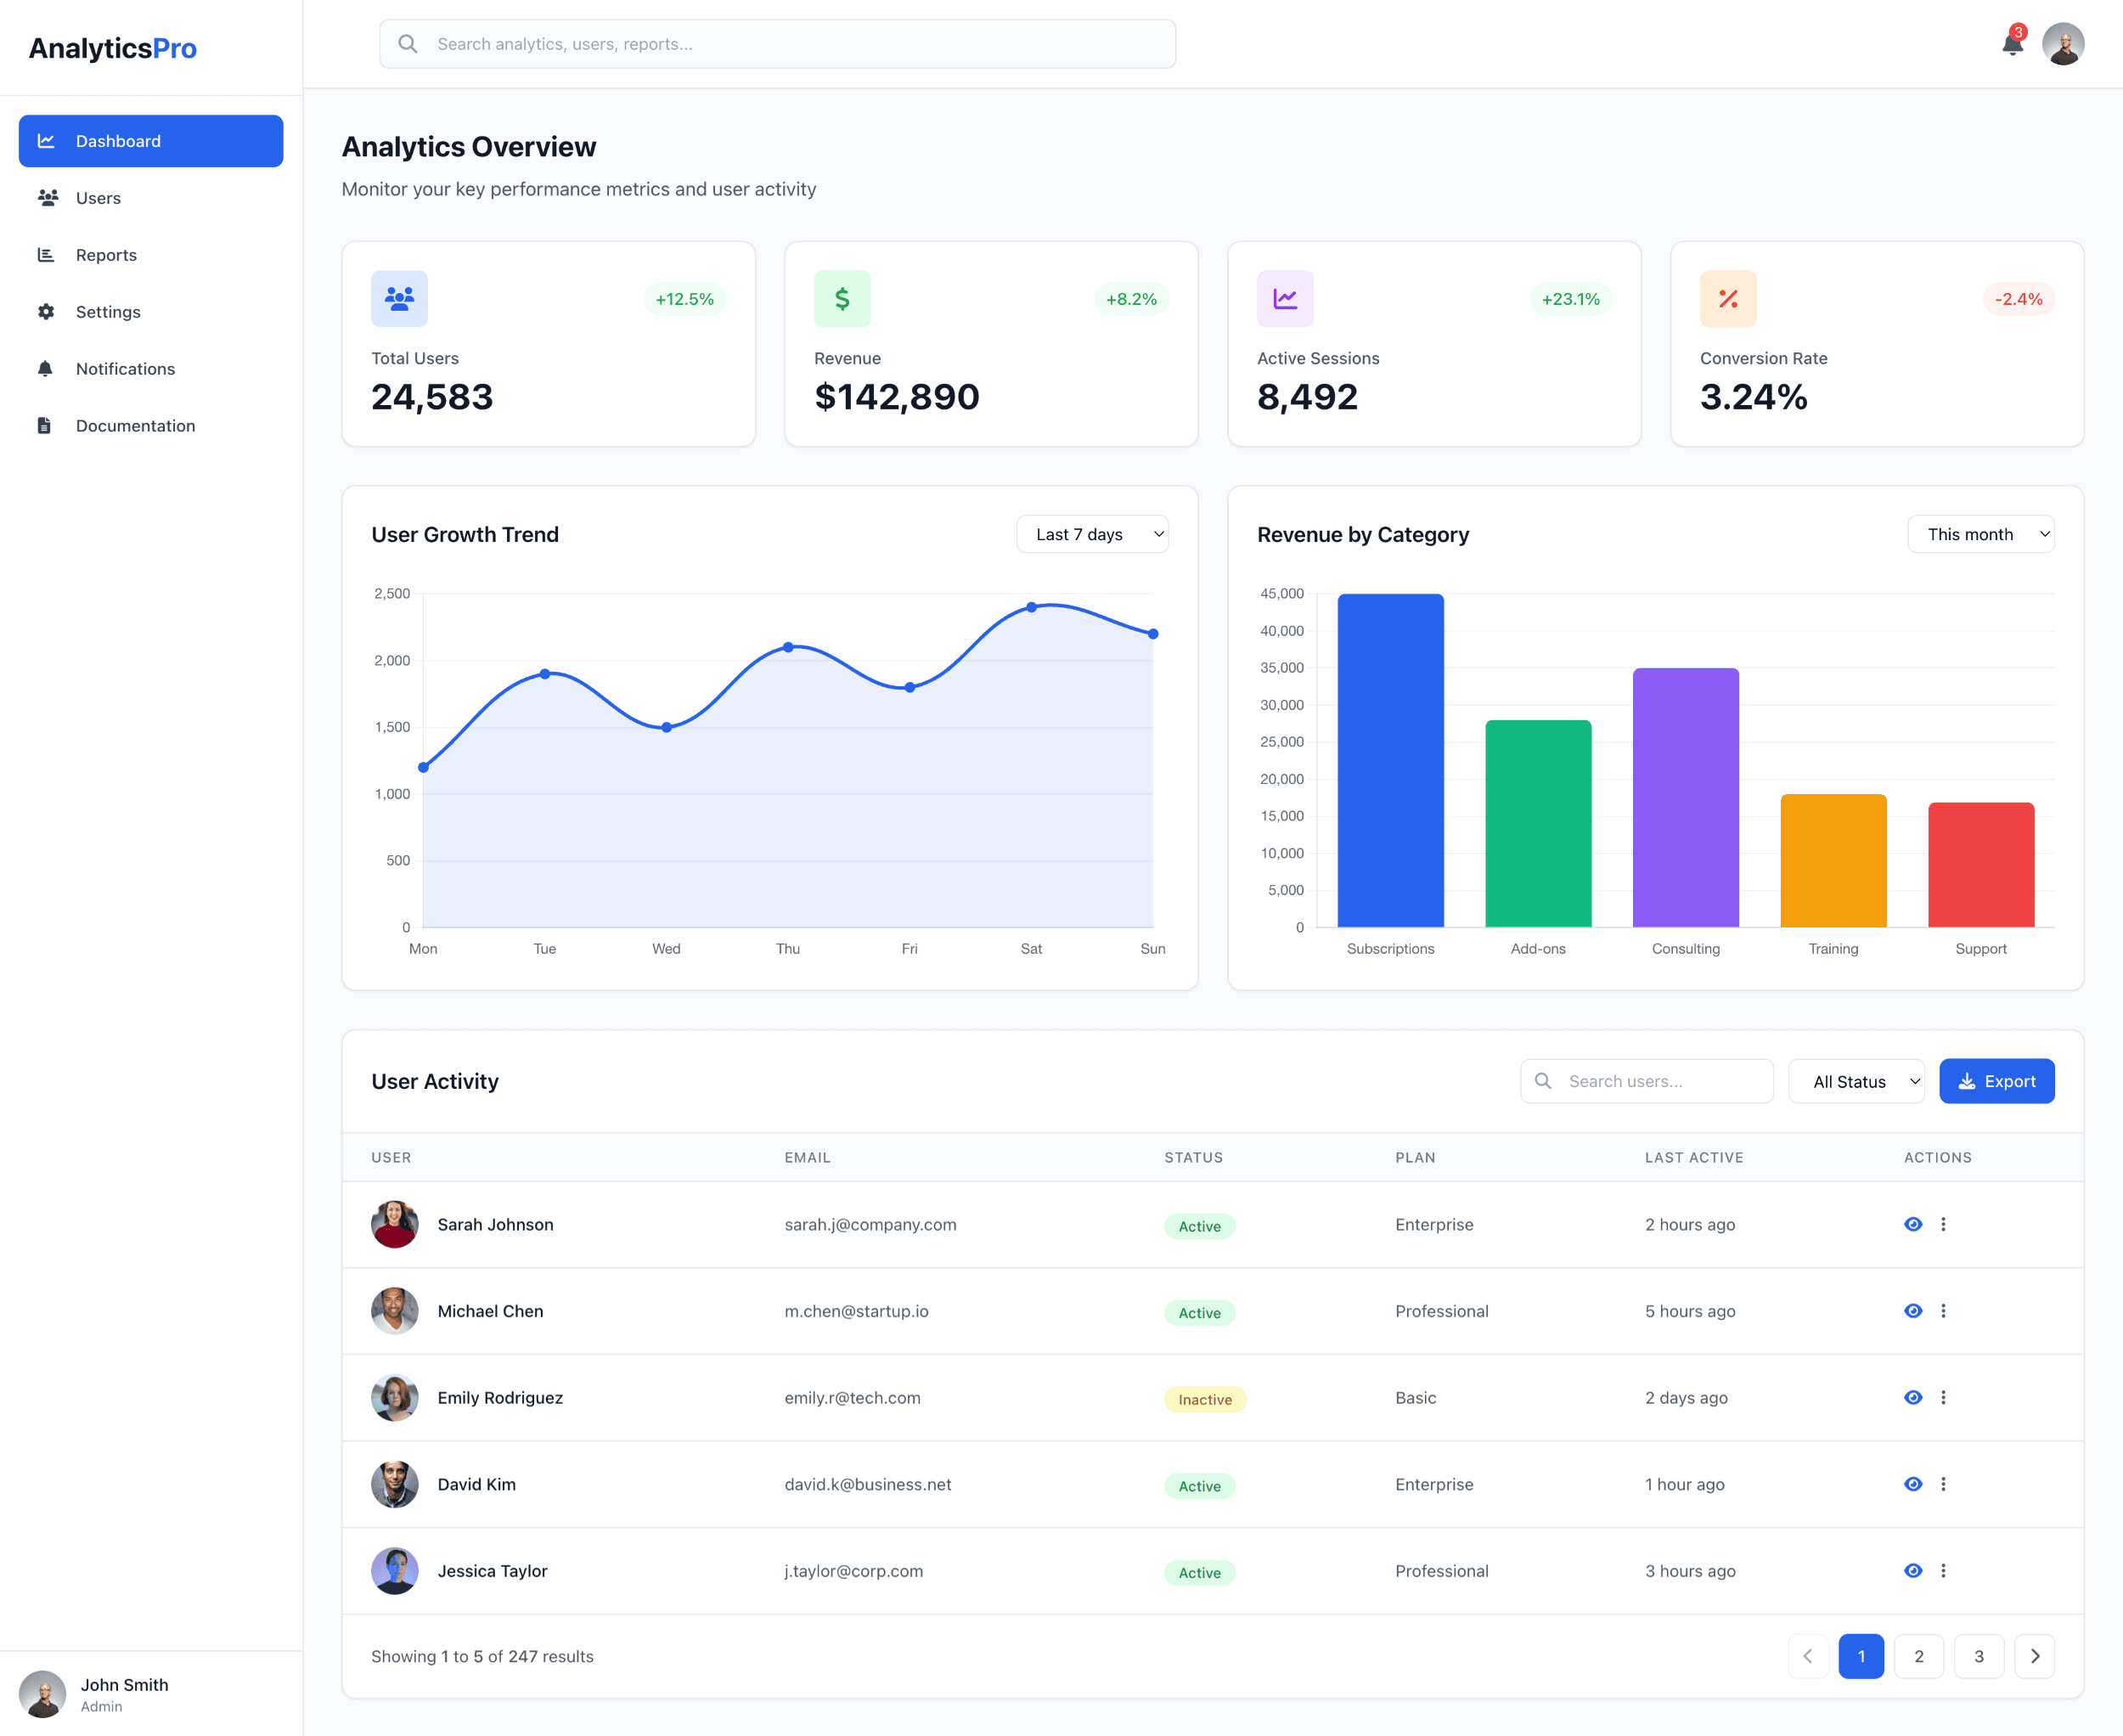Open the All Status filter dropdown
The image size is (2123, 1736).
1856,1081
